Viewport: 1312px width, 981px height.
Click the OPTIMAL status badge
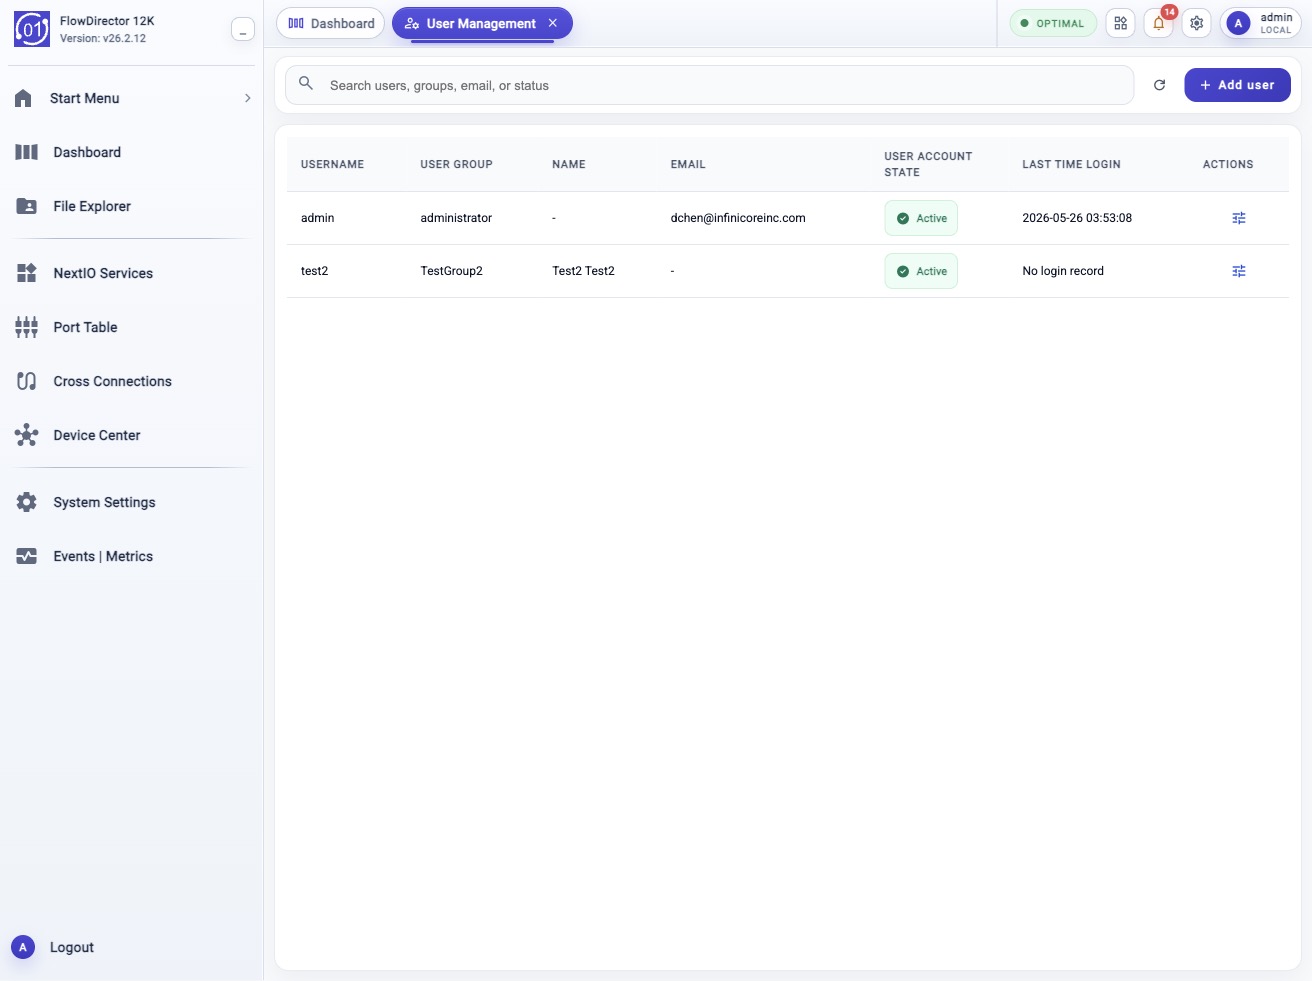coord(1053,23)
